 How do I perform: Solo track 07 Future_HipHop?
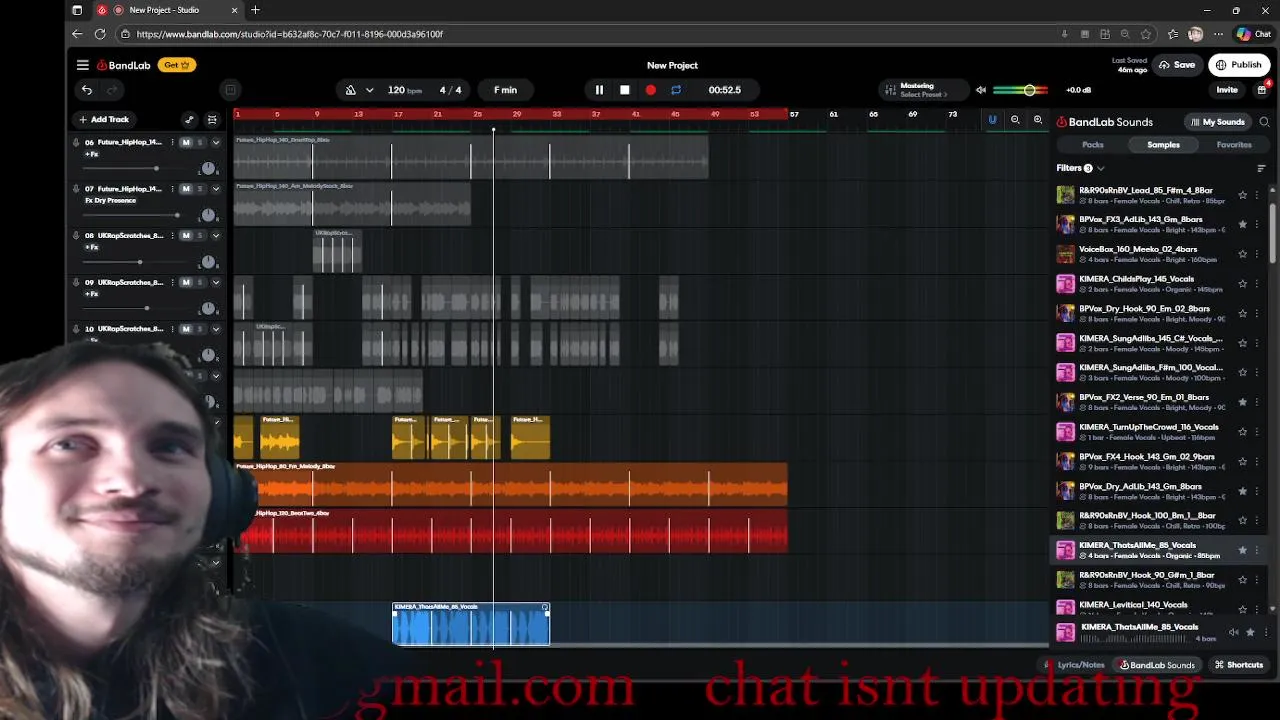(200, 189)
